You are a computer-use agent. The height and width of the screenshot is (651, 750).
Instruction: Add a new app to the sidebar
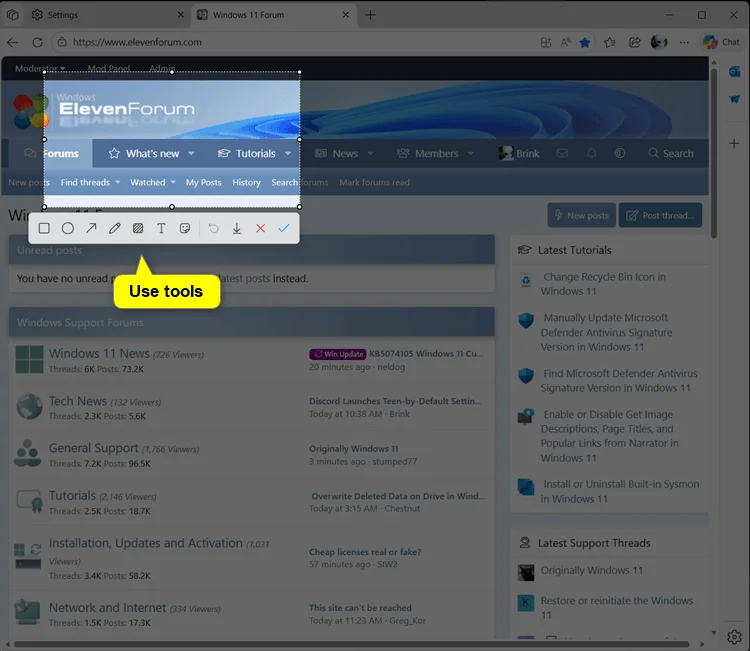pyautogui.click(x=734, y=143)
